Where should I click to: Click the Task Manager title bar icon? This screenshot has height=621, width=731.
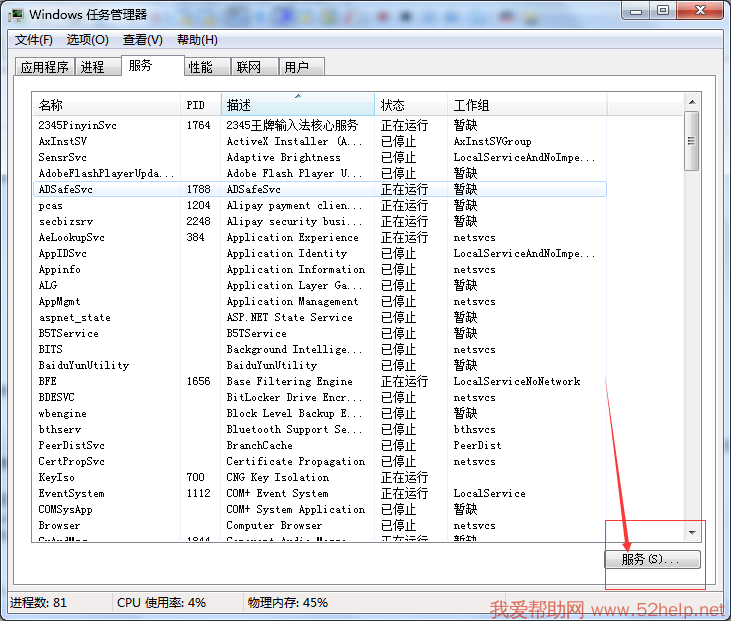16,14
